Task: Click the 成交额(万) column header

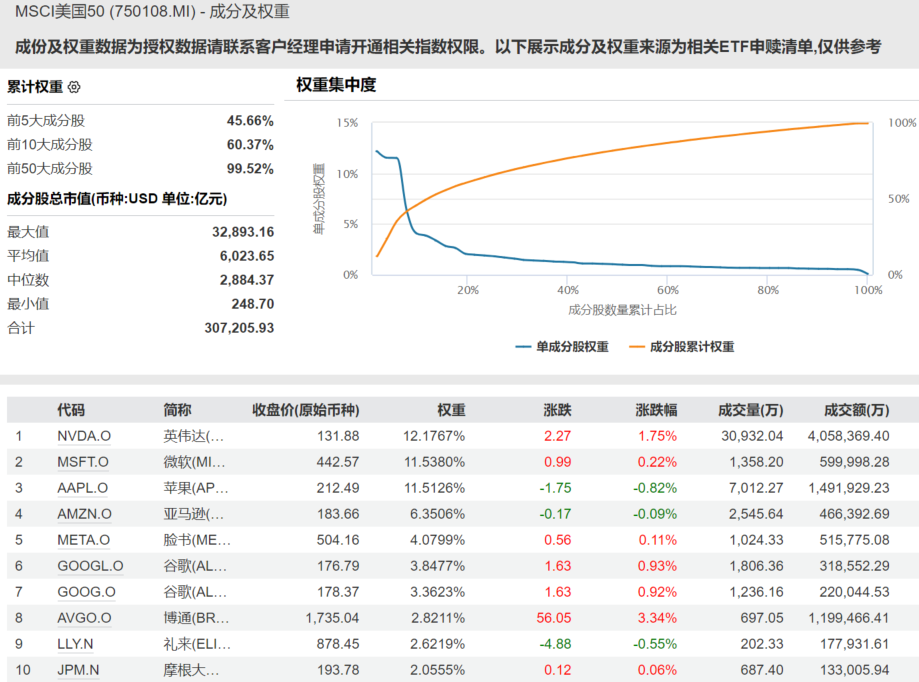Action: point(856,410)
